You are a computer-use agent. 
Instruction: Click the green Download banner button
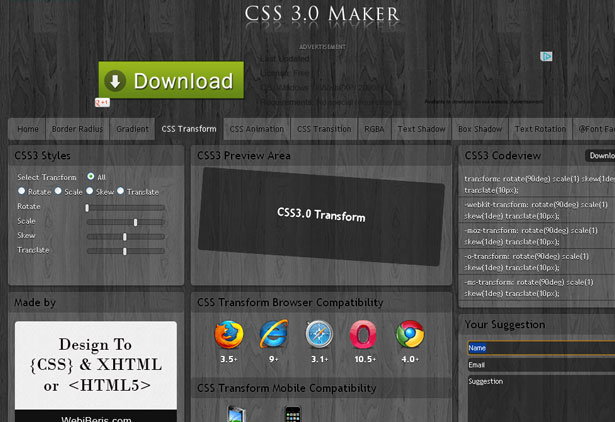171,80
